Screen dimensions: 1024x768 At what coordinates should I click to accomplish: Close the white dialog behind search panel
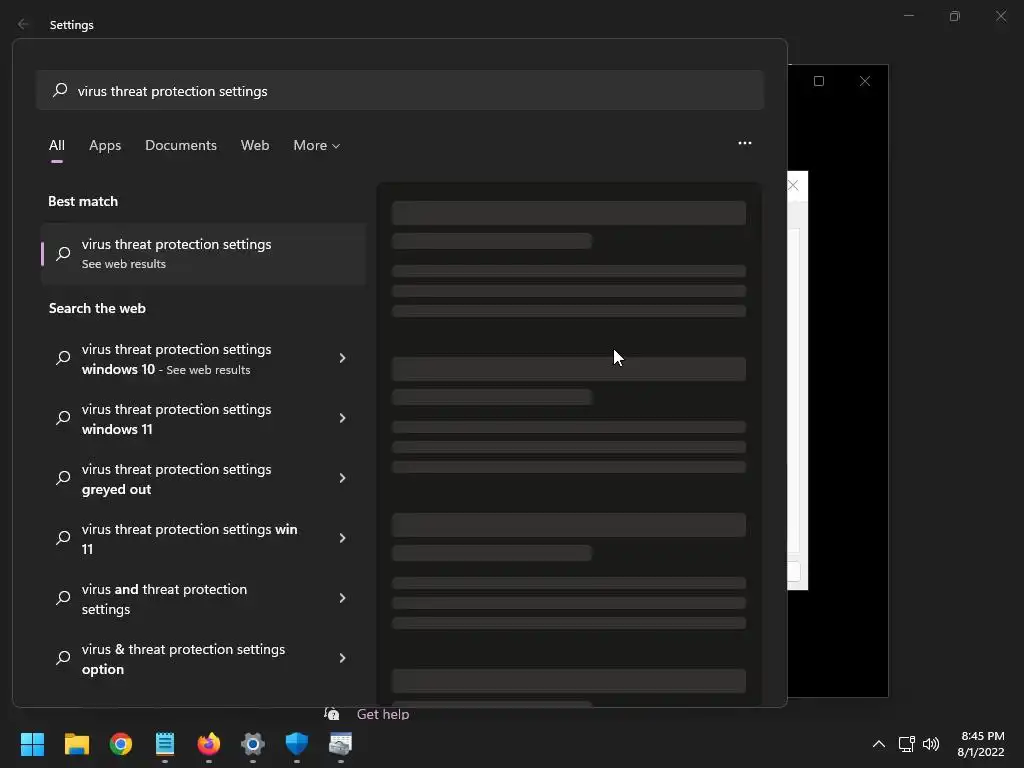(793, 185)
